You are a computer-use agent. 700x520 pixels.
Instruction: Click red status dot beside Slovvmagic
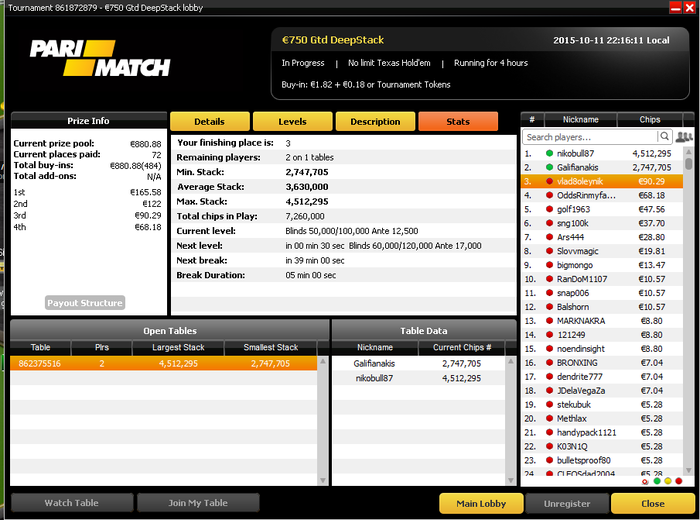(x=549, y=251)
